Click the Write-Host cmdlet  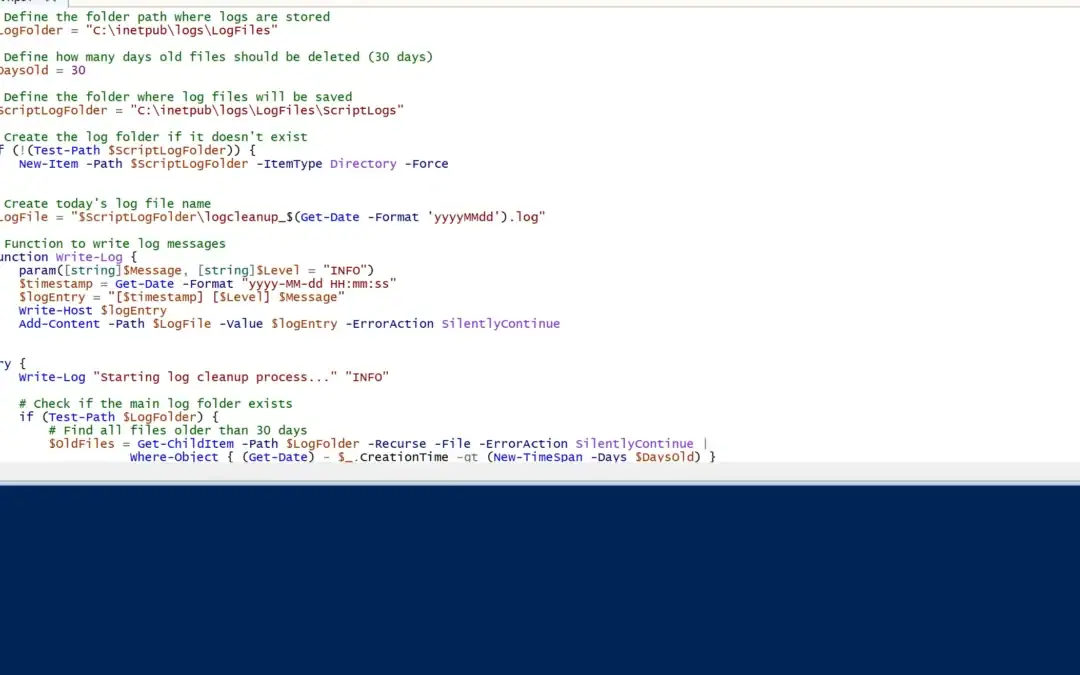click(56, 310)
